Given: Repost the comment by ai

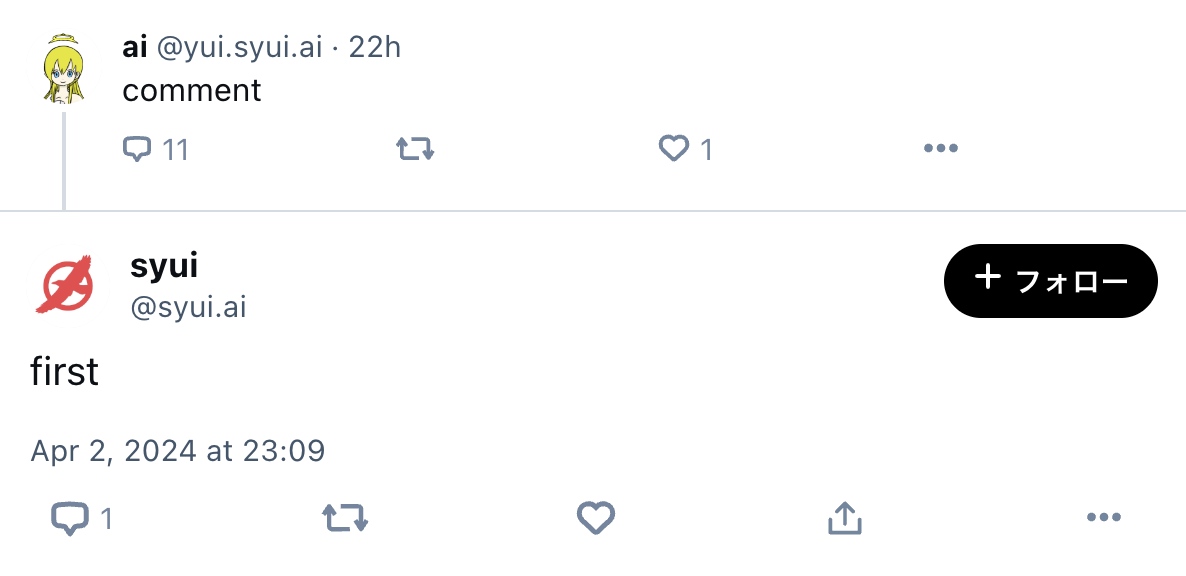Looking at the screenshot, I should tap(415, 149).
